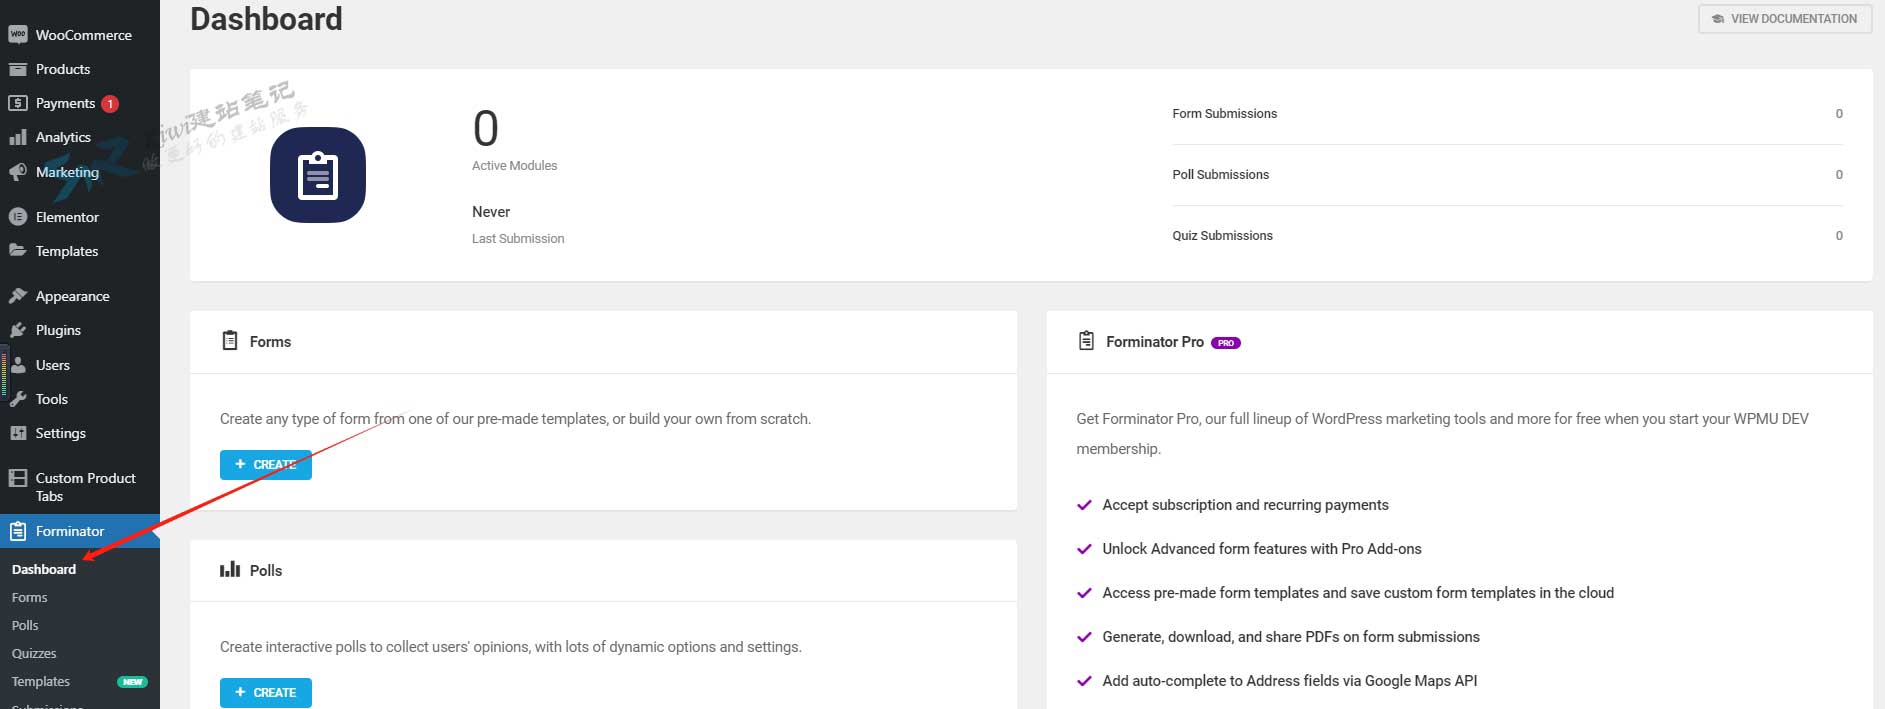Click the View Documentation button
1885x709 pixels.
click(x=1785, y=19)
